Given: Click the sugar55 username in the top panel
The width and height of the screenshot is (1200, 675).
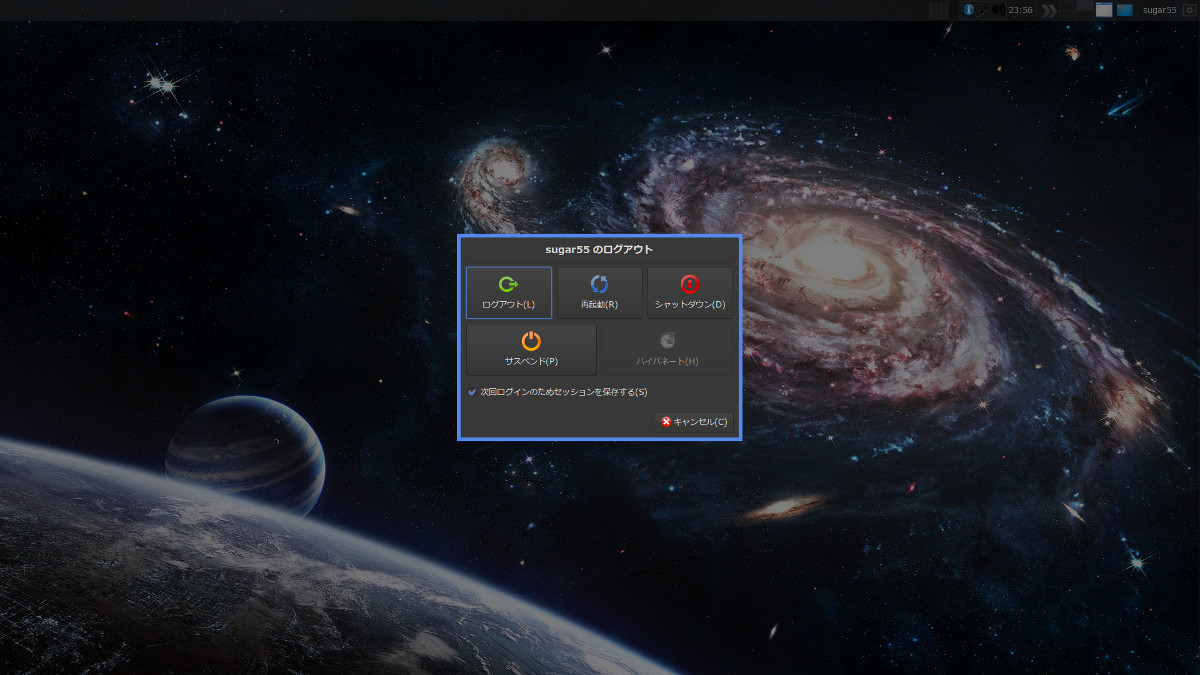Looking at the screenshot, I should (1160, 10).
